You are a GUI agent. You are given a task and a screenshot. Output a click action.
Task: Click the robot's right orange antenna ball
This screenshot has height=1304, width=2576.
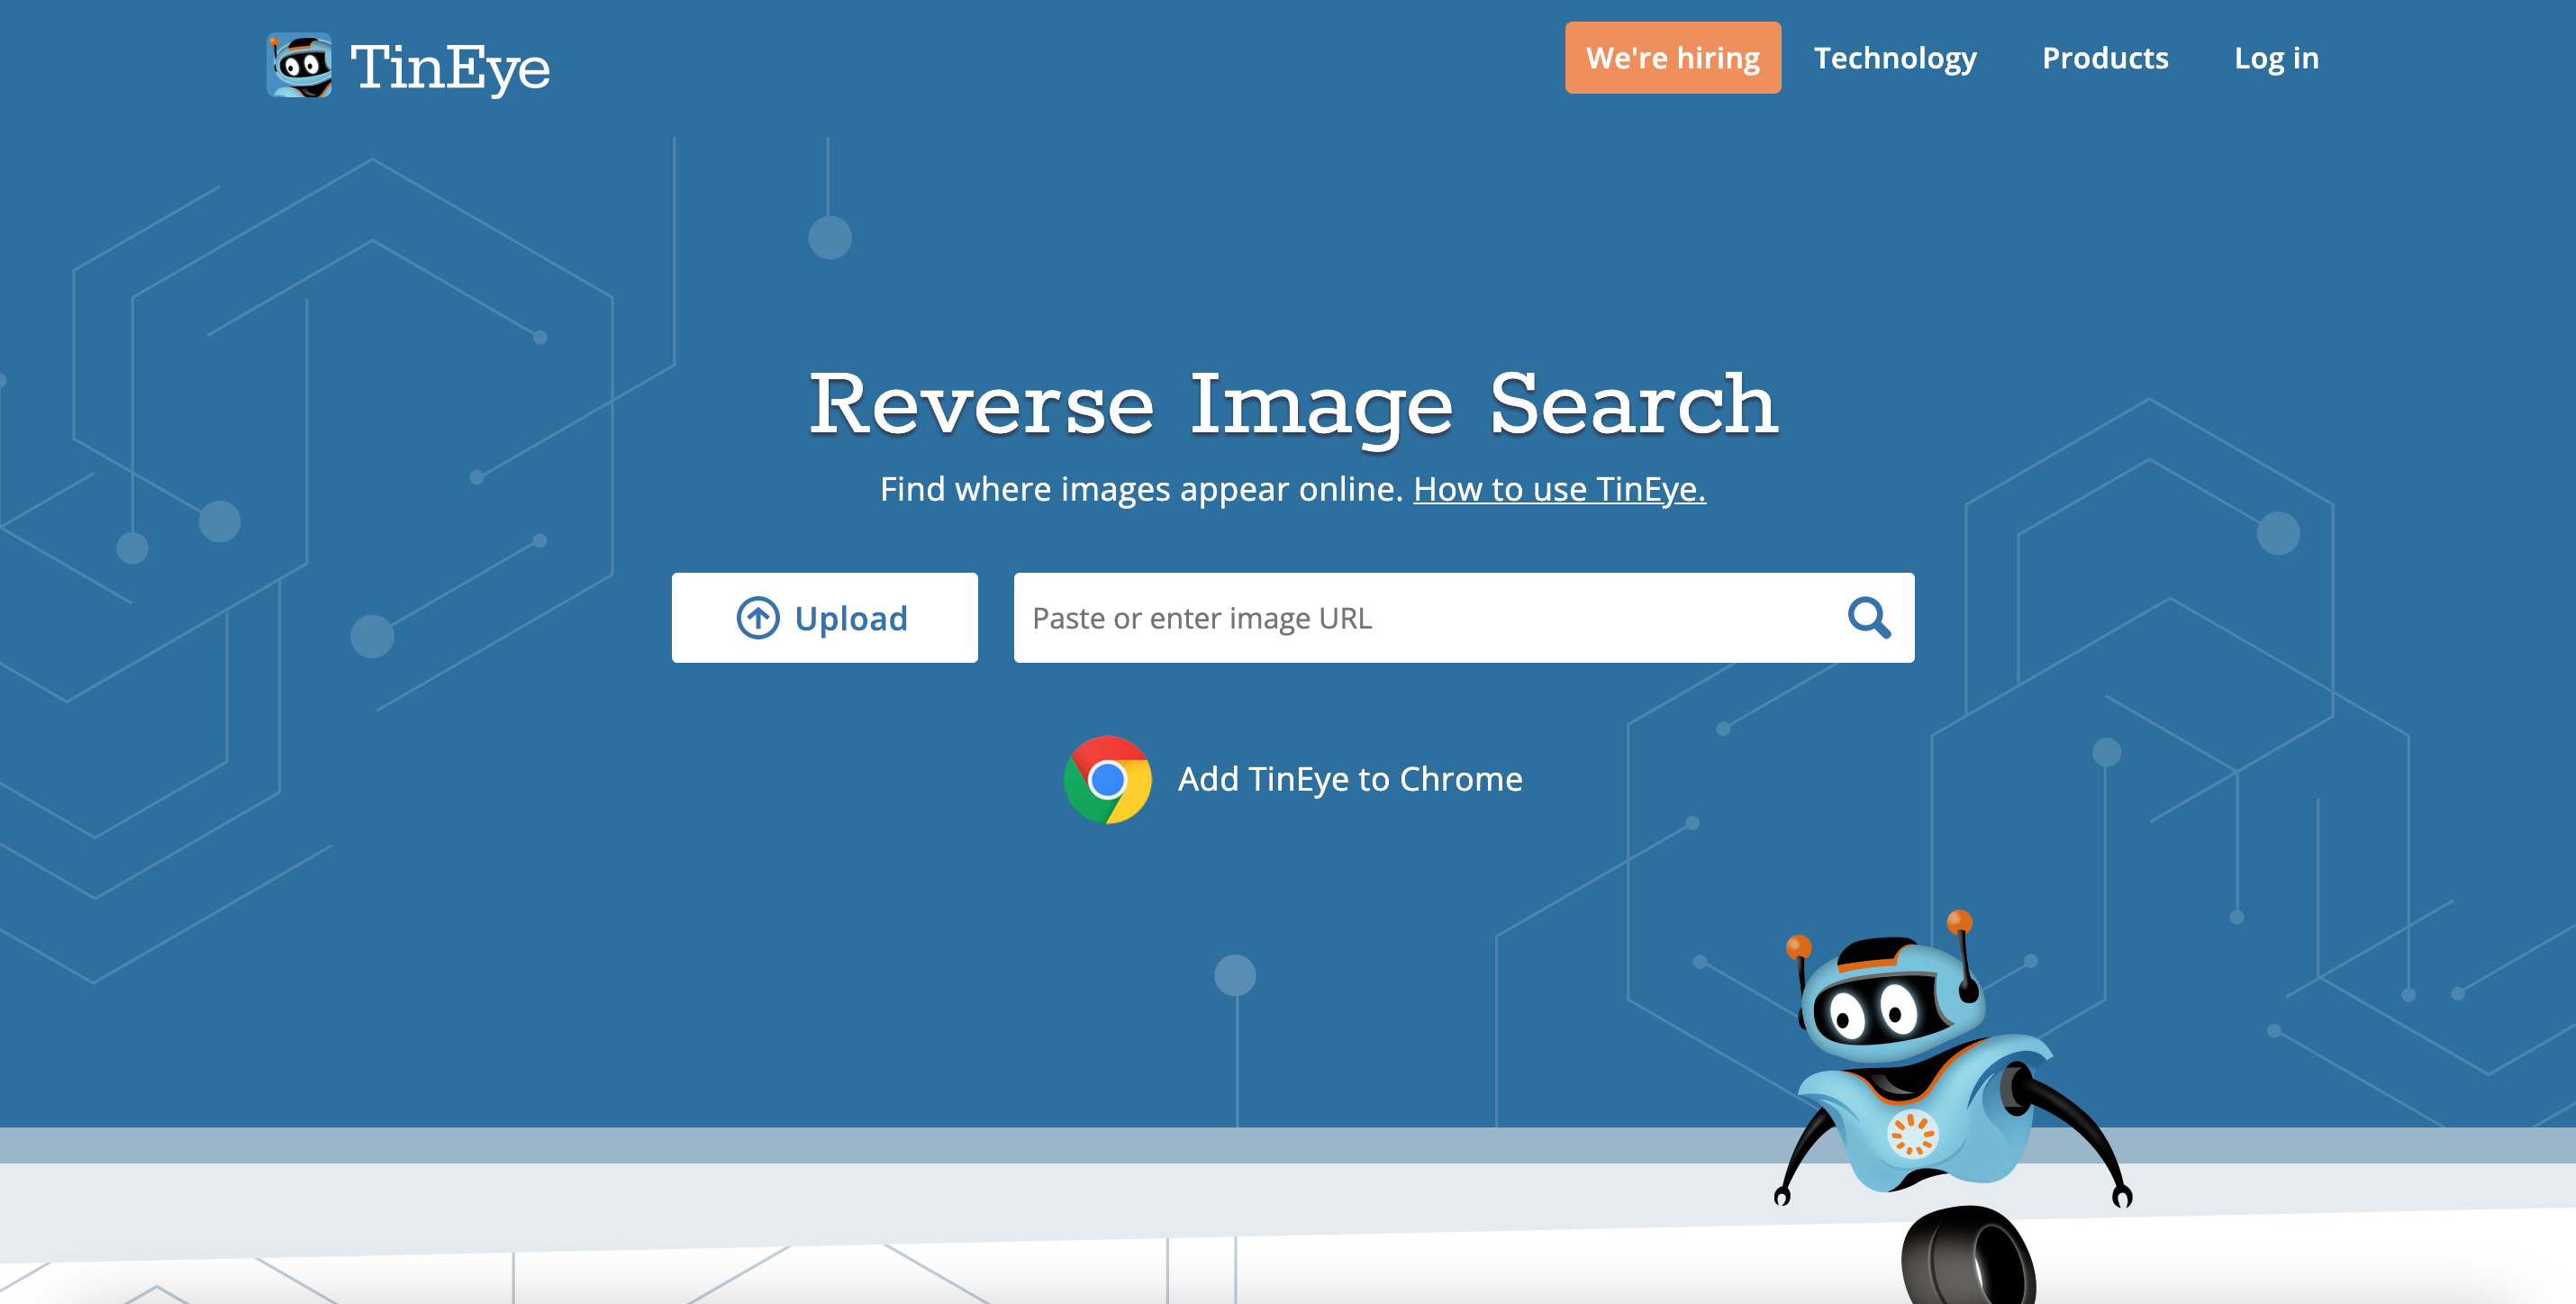click(1959, 921)
